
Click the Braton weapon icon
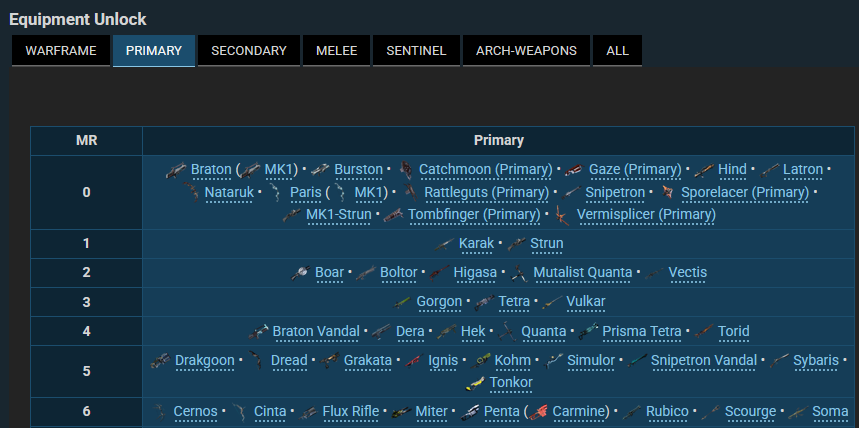176,170
